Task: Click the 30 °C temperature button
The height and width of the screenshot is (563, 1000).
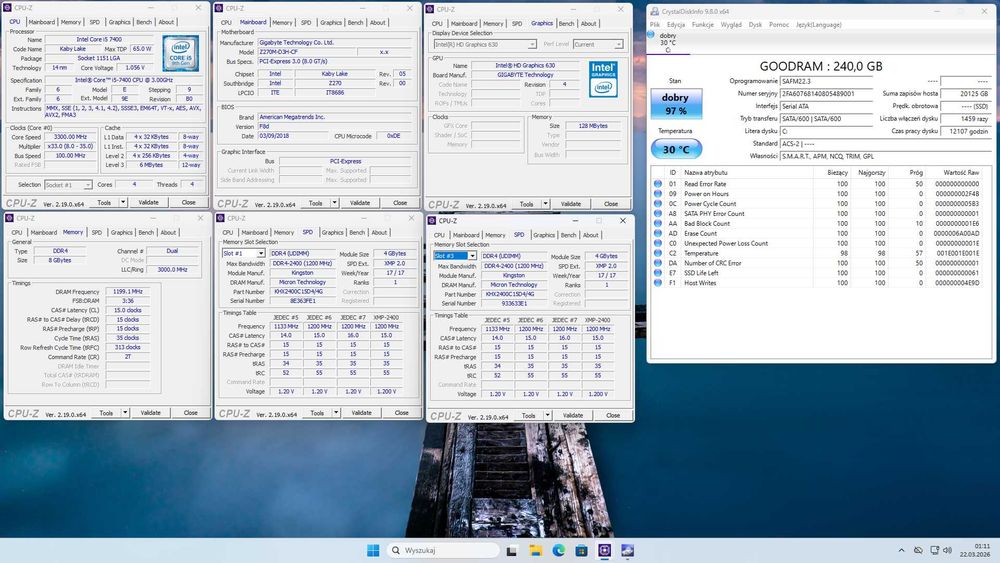Action: pos(676,149)
